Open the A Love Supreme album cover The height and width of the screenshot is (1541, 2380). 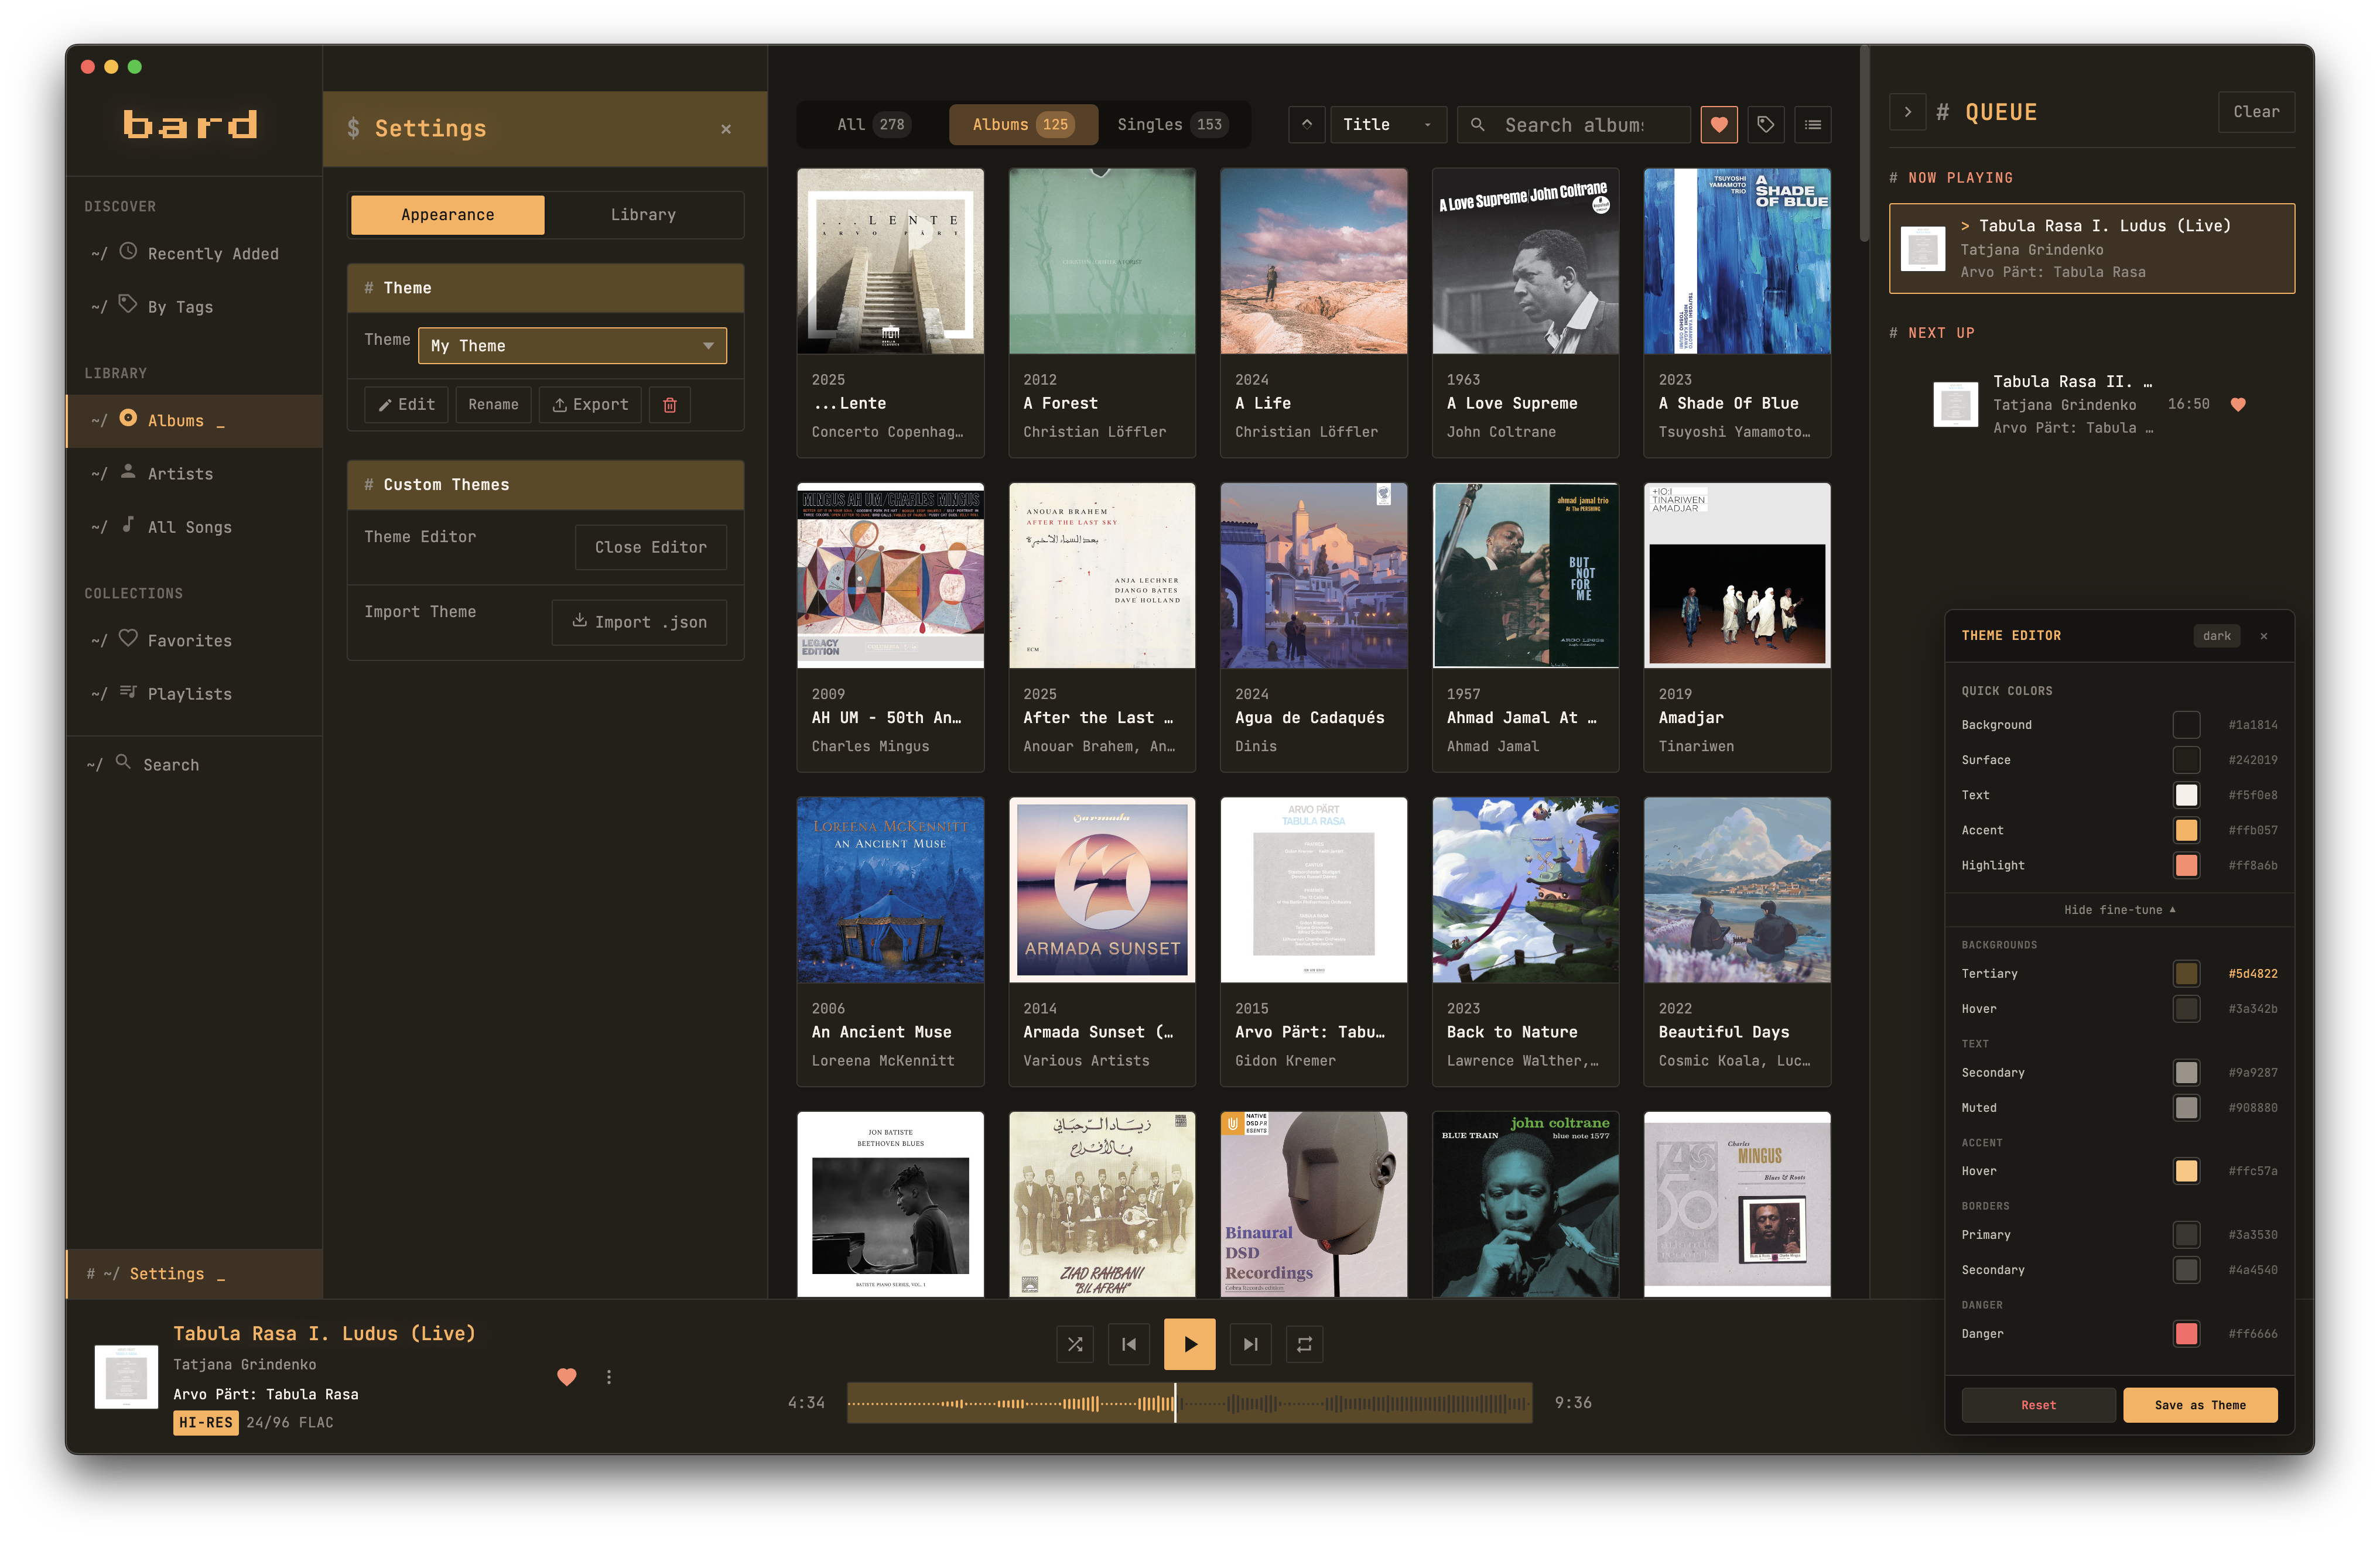coord(1525,261)
